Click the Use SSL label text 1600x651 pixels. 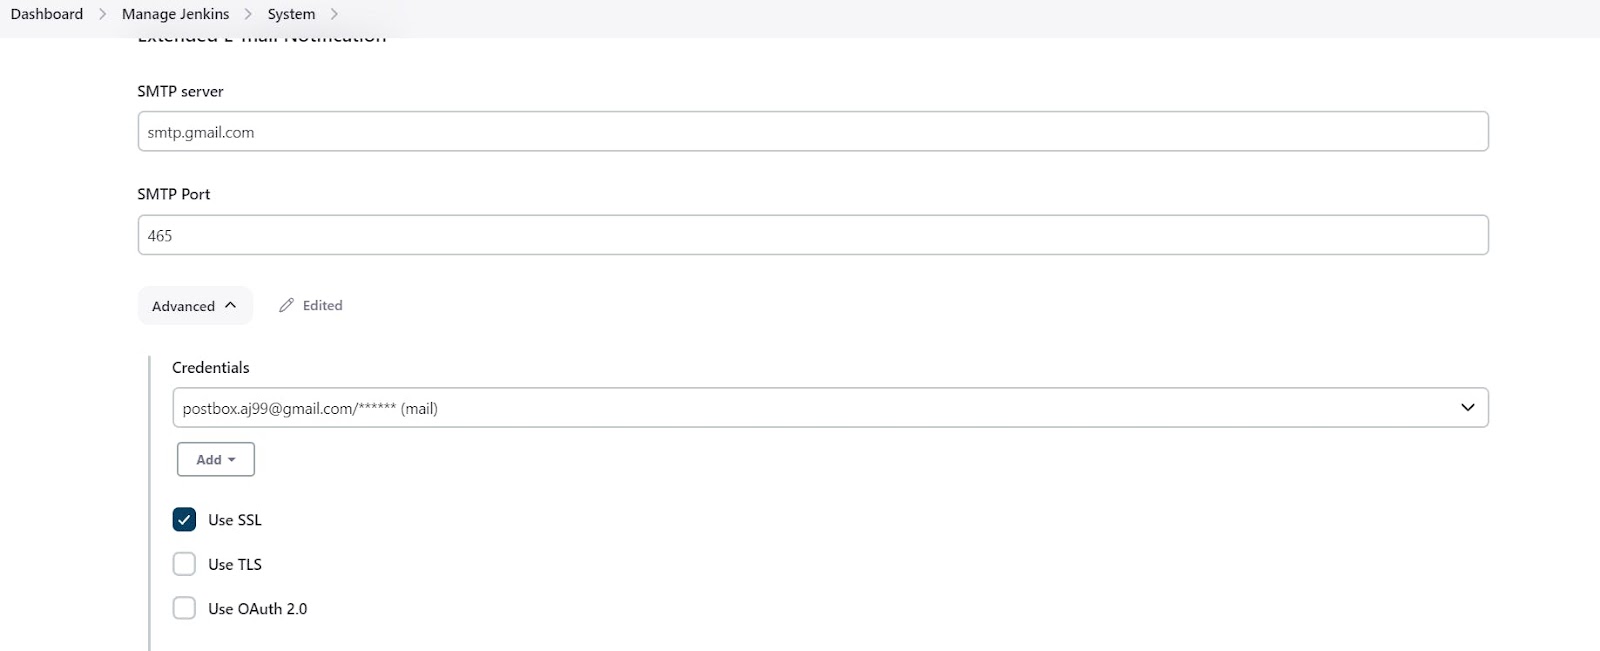(235, 520)
